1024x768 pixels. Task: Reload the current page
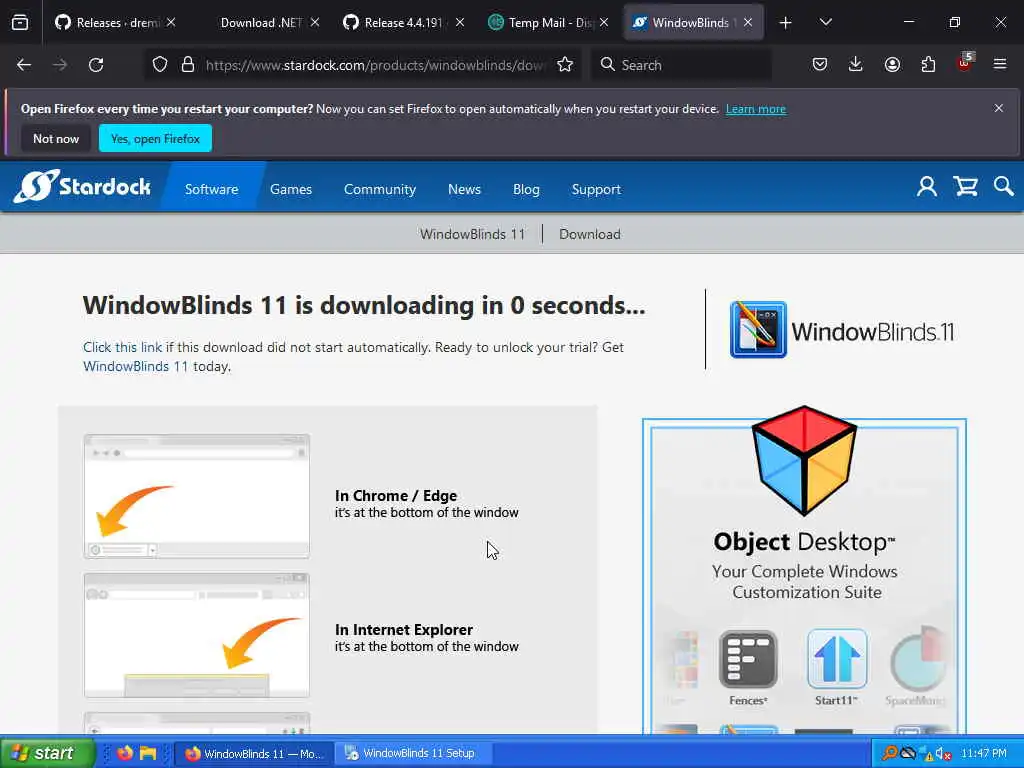[96, 65]
